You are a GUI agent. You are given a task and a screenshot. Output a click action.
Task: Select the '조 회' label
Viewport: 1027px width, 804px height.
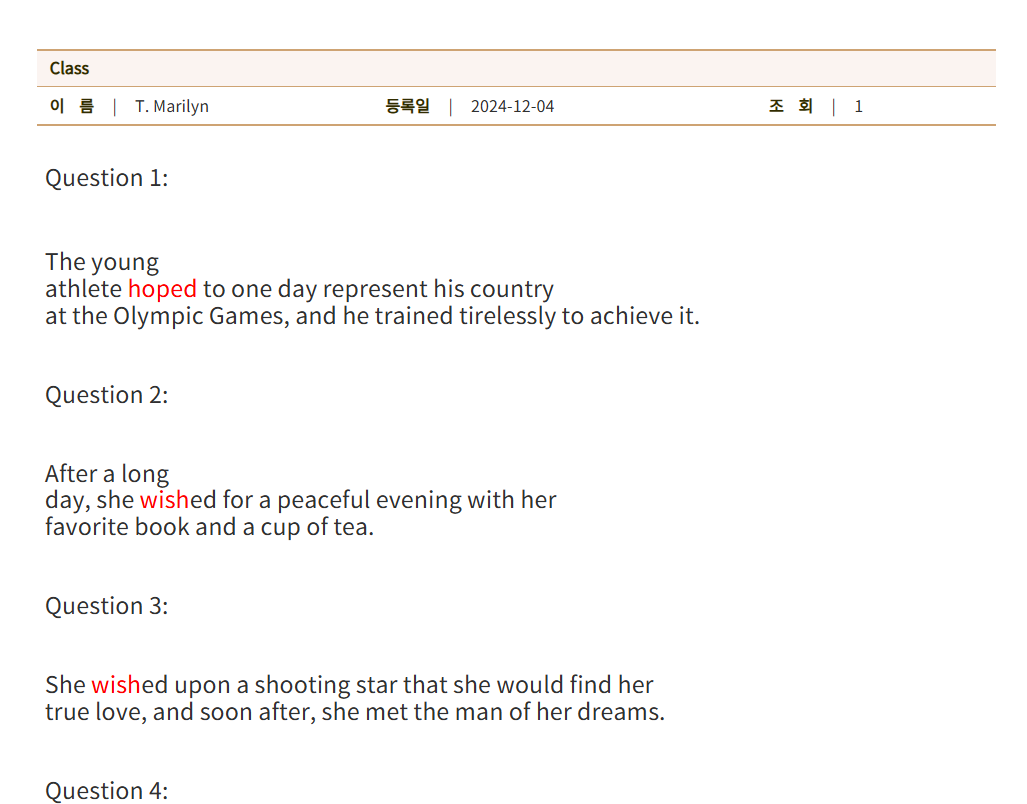[791, 106]
